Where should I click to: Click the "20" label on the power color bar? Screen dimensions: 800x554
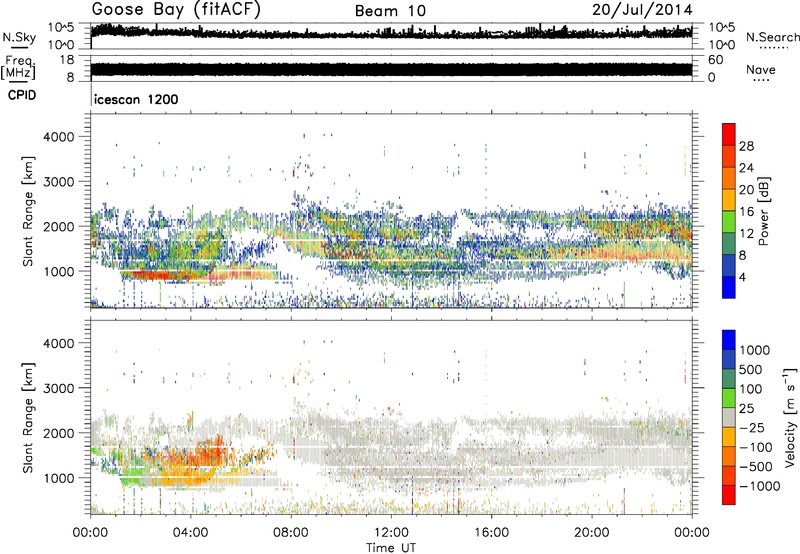[x=746, y=190]
